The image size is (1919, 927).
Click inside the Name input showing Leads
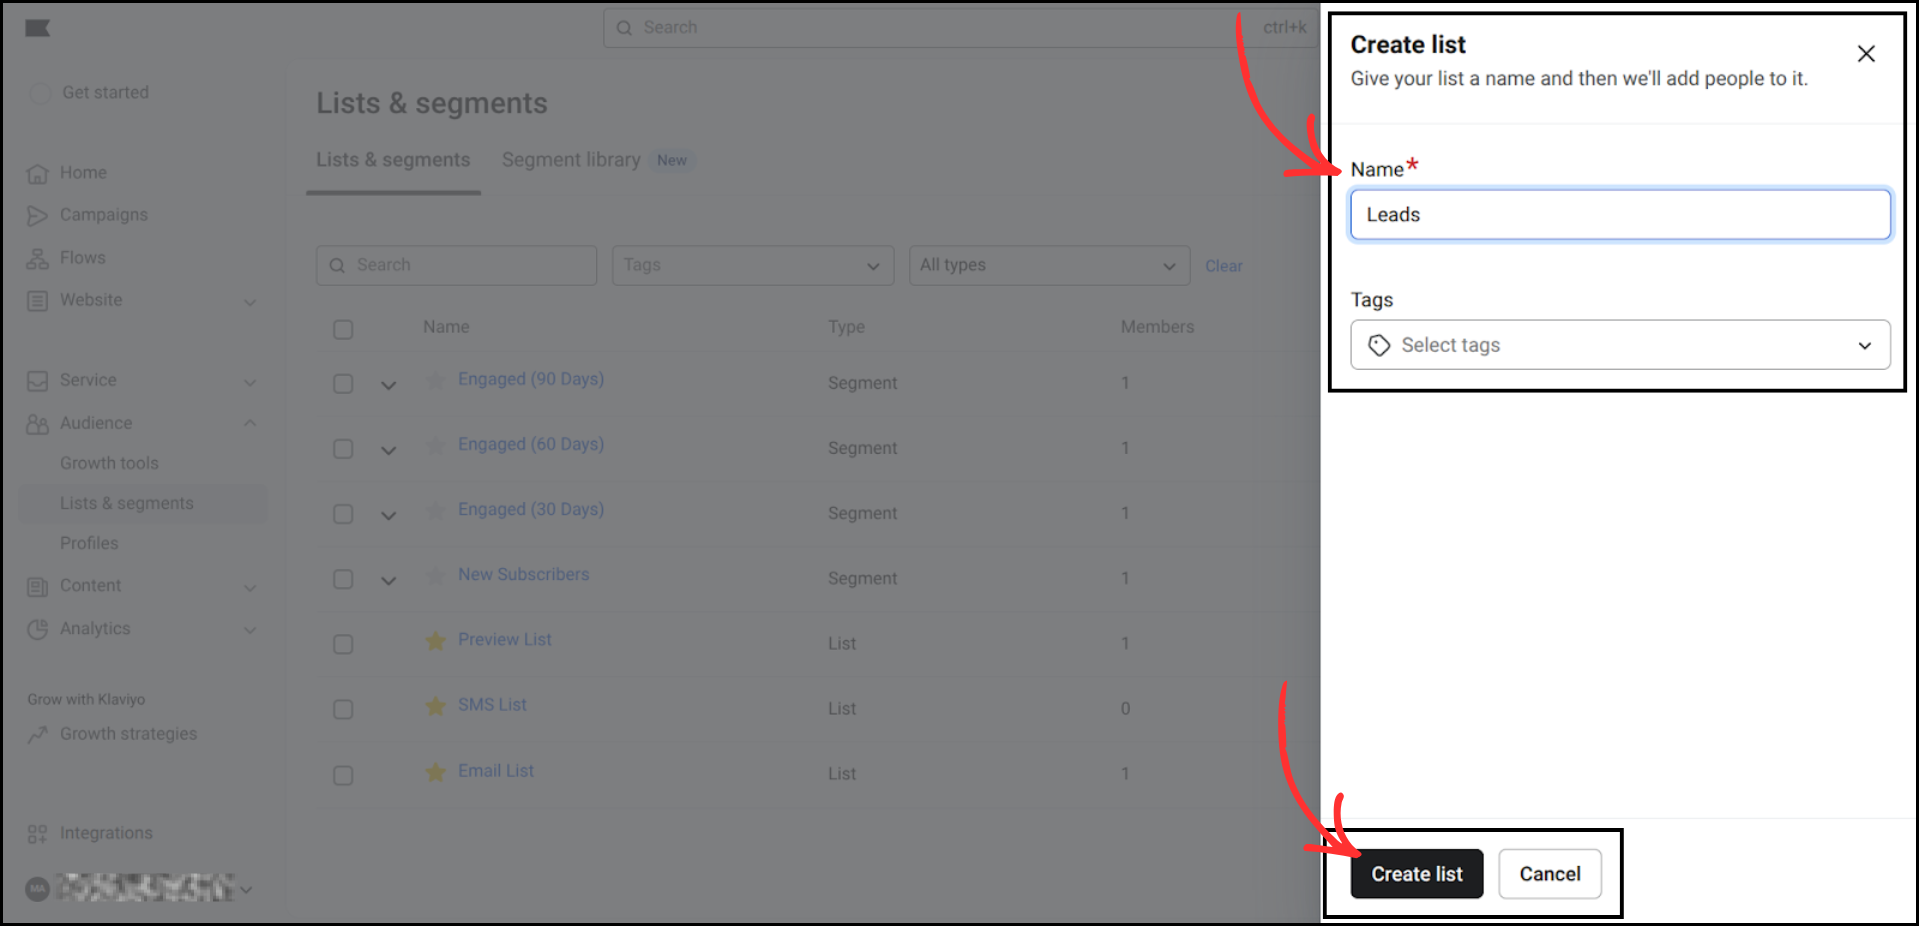pyautogui.click(x=1619, y=214)
